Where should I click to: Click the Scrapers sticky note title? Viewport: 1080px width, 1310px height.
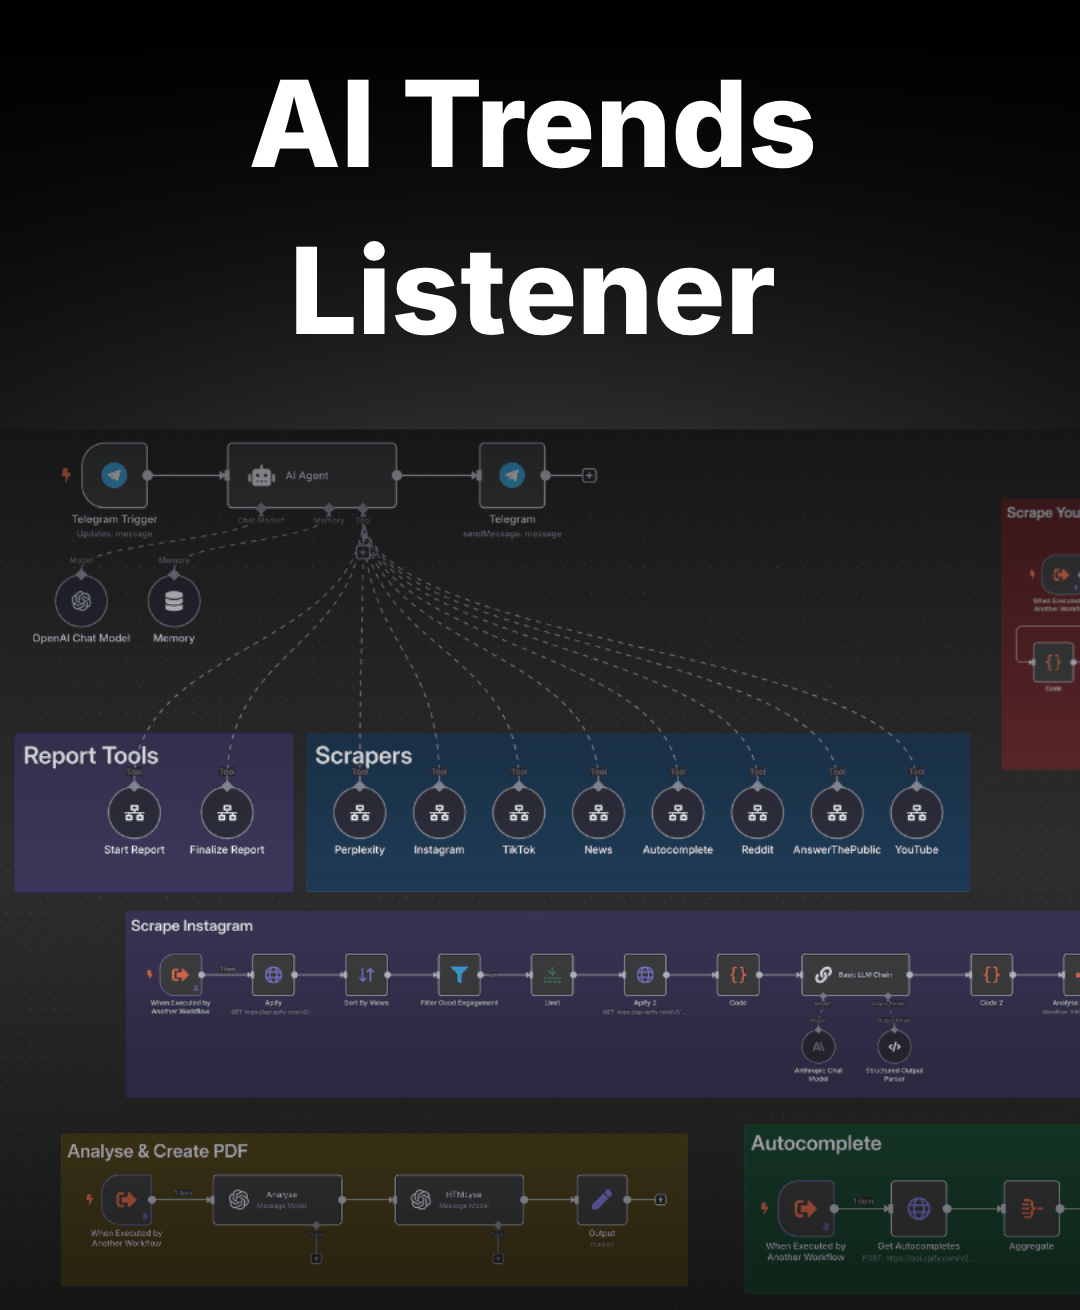[363, 756]
